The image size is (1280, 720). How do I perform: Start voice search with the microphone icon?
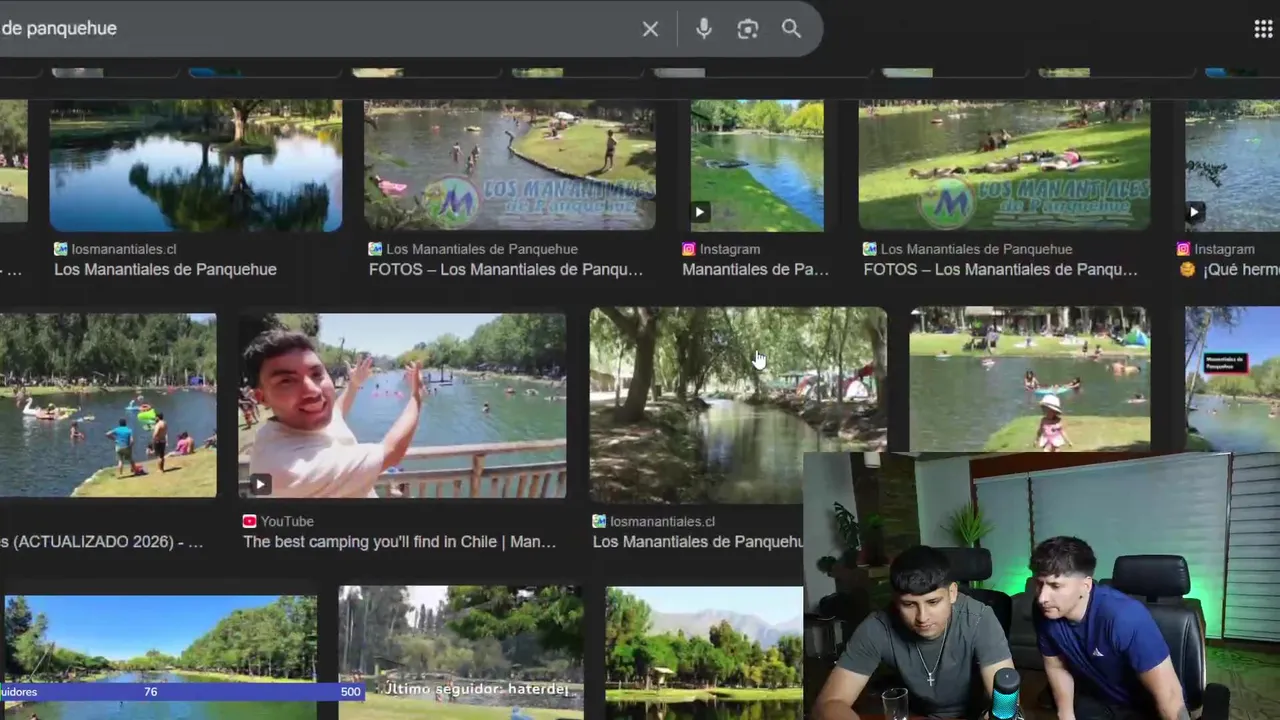click(x=704, y=29)
